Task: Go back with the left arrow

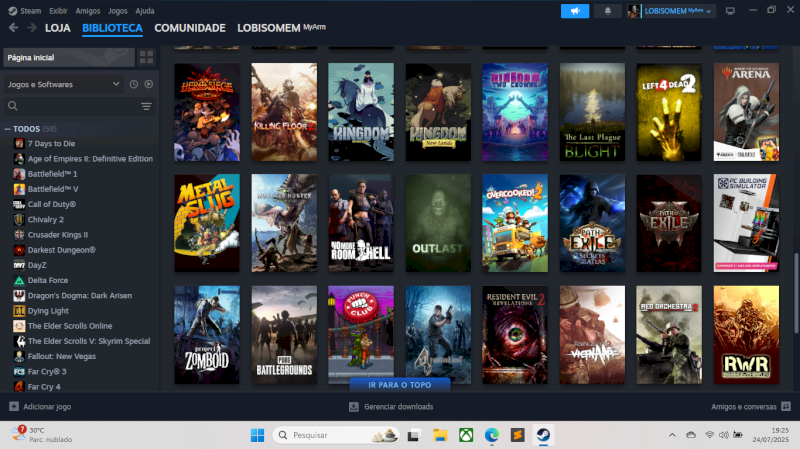Action: tap(14, 28)
